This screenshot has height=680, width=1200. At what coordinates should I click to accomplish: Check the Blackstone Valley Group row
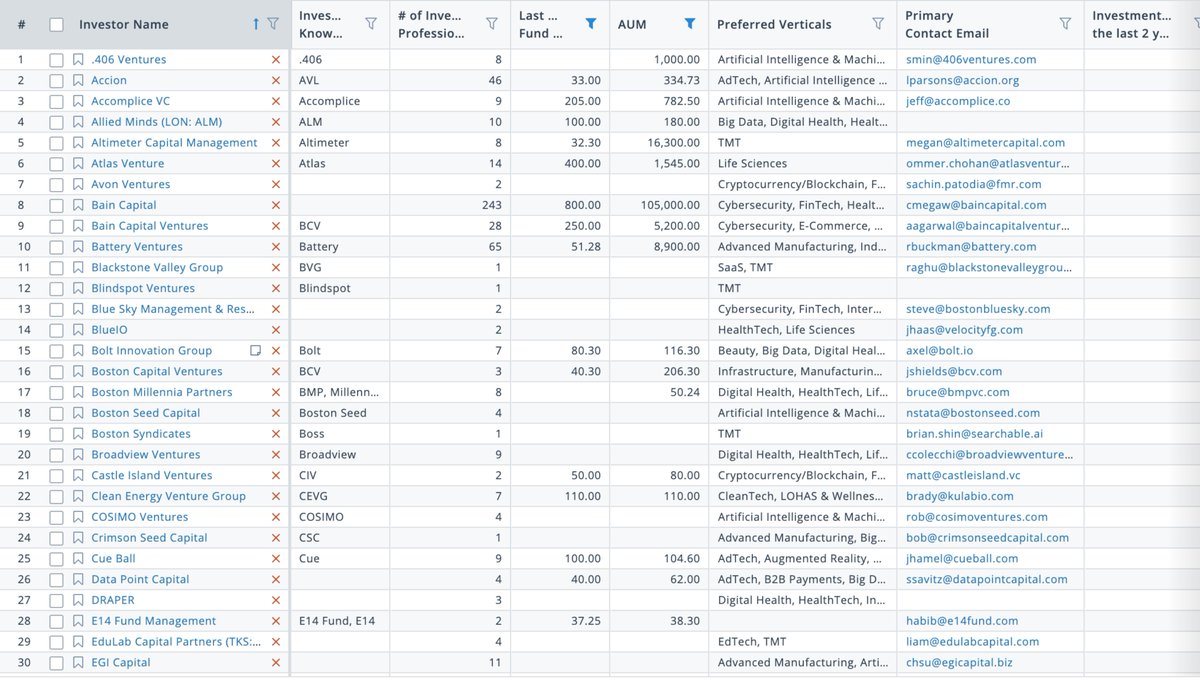pyautogui.click(x=57, y=268)
